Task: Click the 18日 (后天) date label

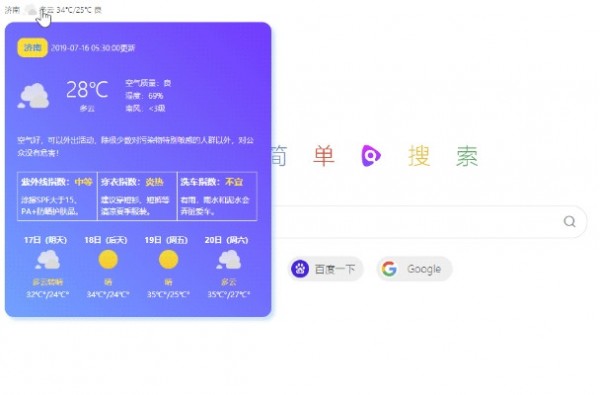Action: [x=106, y=240]
